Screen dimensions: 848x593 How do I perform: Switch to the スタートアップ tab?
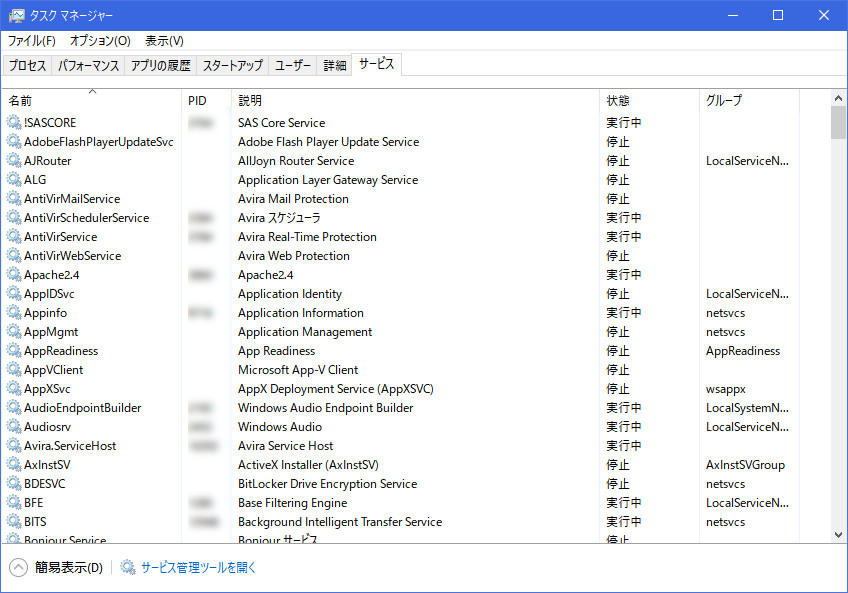point(233,66)
